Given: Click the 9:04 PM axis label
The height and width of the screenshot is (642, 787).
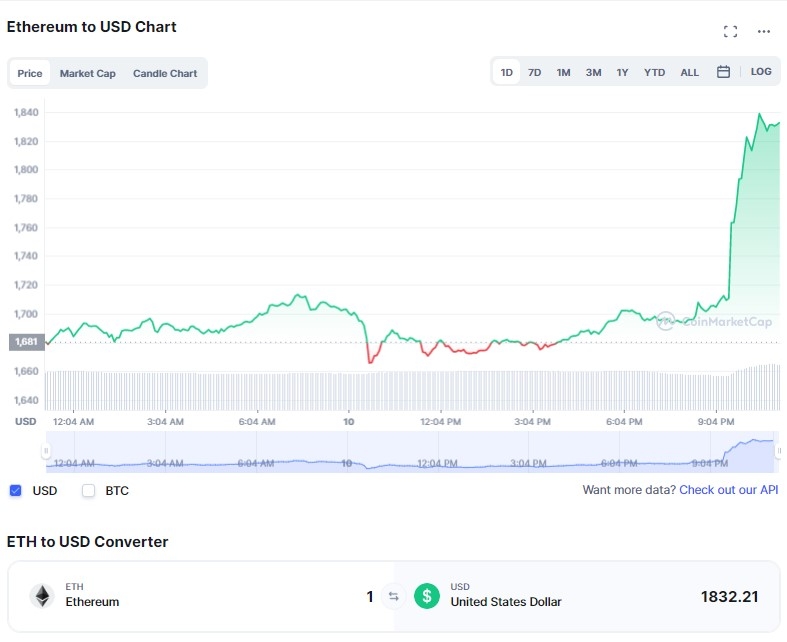Looking at the screenshot, I should pyautogui.click(x=716, y=422).
